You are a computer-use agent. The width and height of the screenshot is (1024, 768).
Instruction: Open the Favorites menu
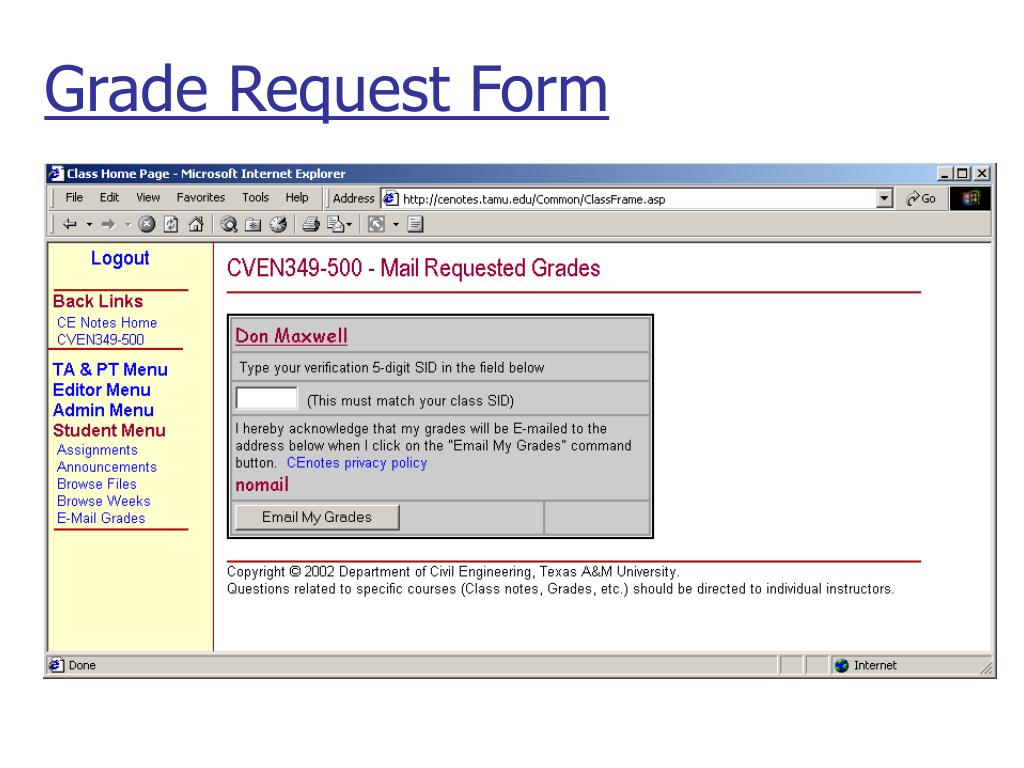click(200, 197)
